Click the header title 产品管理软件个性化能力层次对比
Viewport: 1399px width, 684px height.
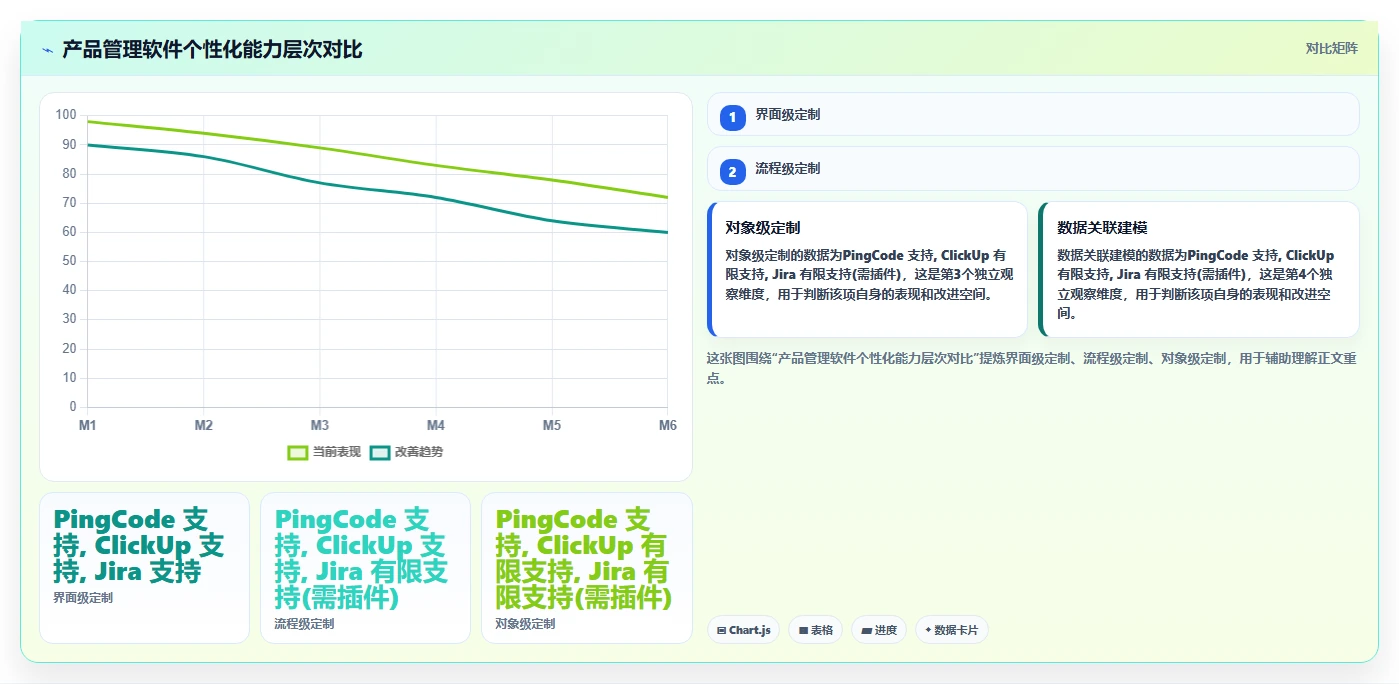212,49
